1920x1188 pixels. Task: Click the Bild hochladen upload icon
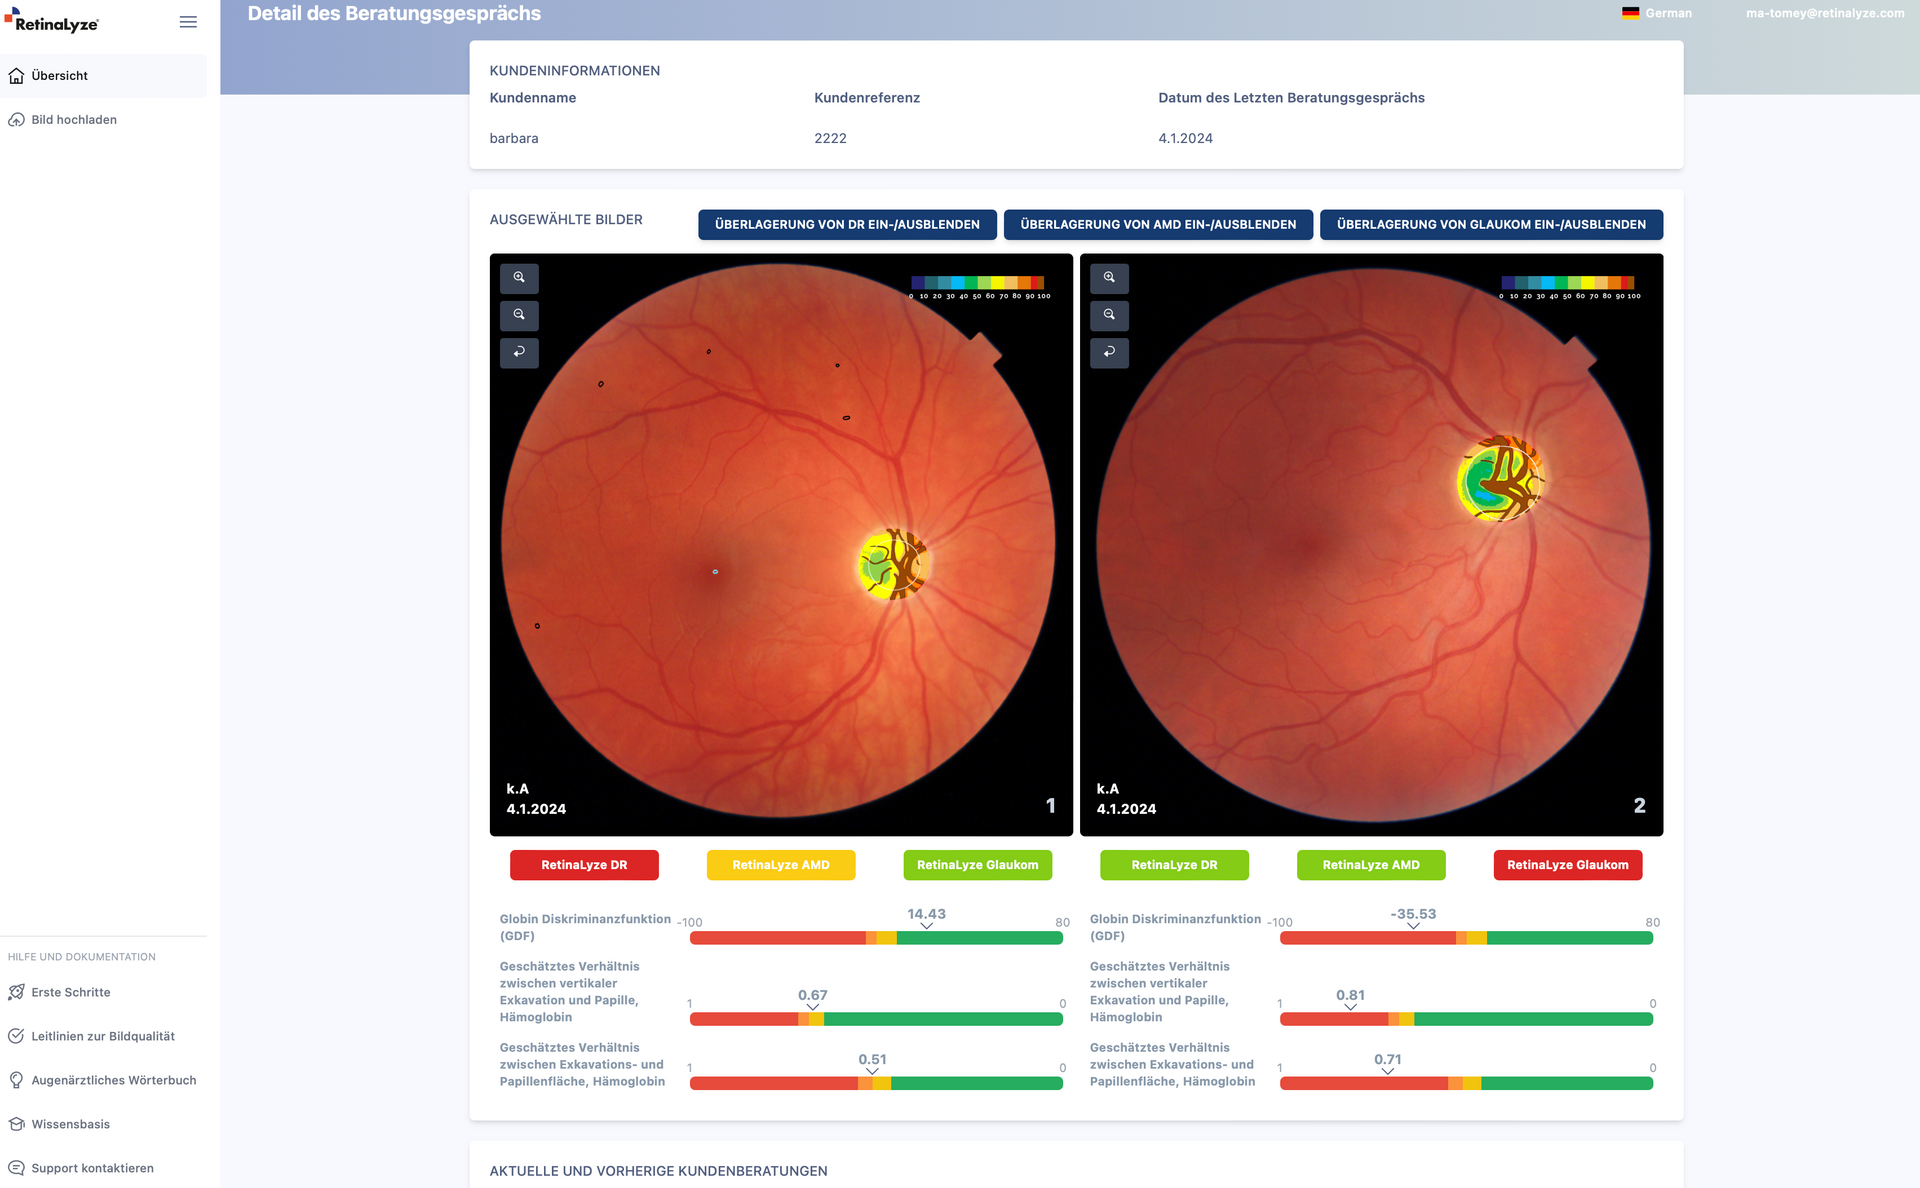tap(16, 120)
